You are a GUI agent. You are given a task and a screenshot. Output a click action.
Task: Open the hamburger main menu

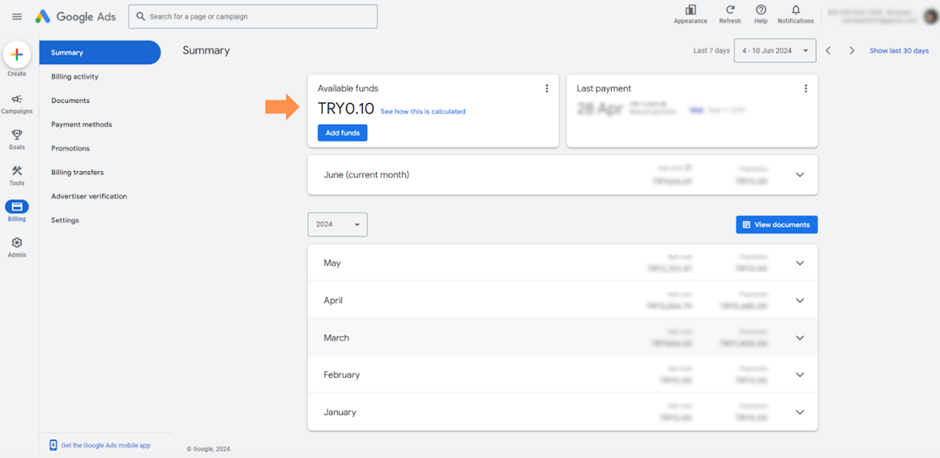pyautogui.click(x=17, y=17)
